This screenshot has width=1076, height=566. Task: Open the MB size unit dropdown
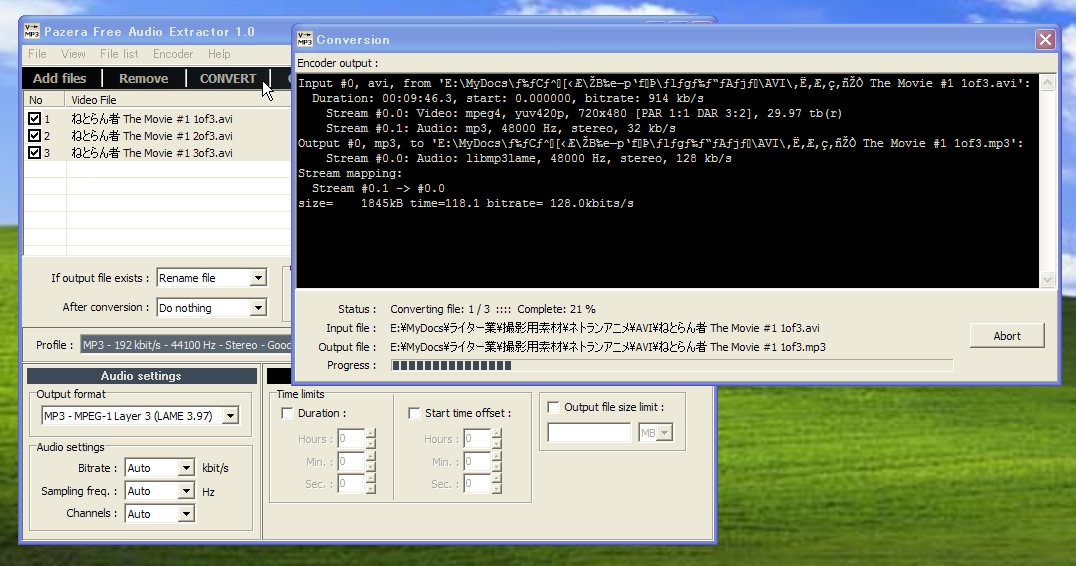point(664,433)
